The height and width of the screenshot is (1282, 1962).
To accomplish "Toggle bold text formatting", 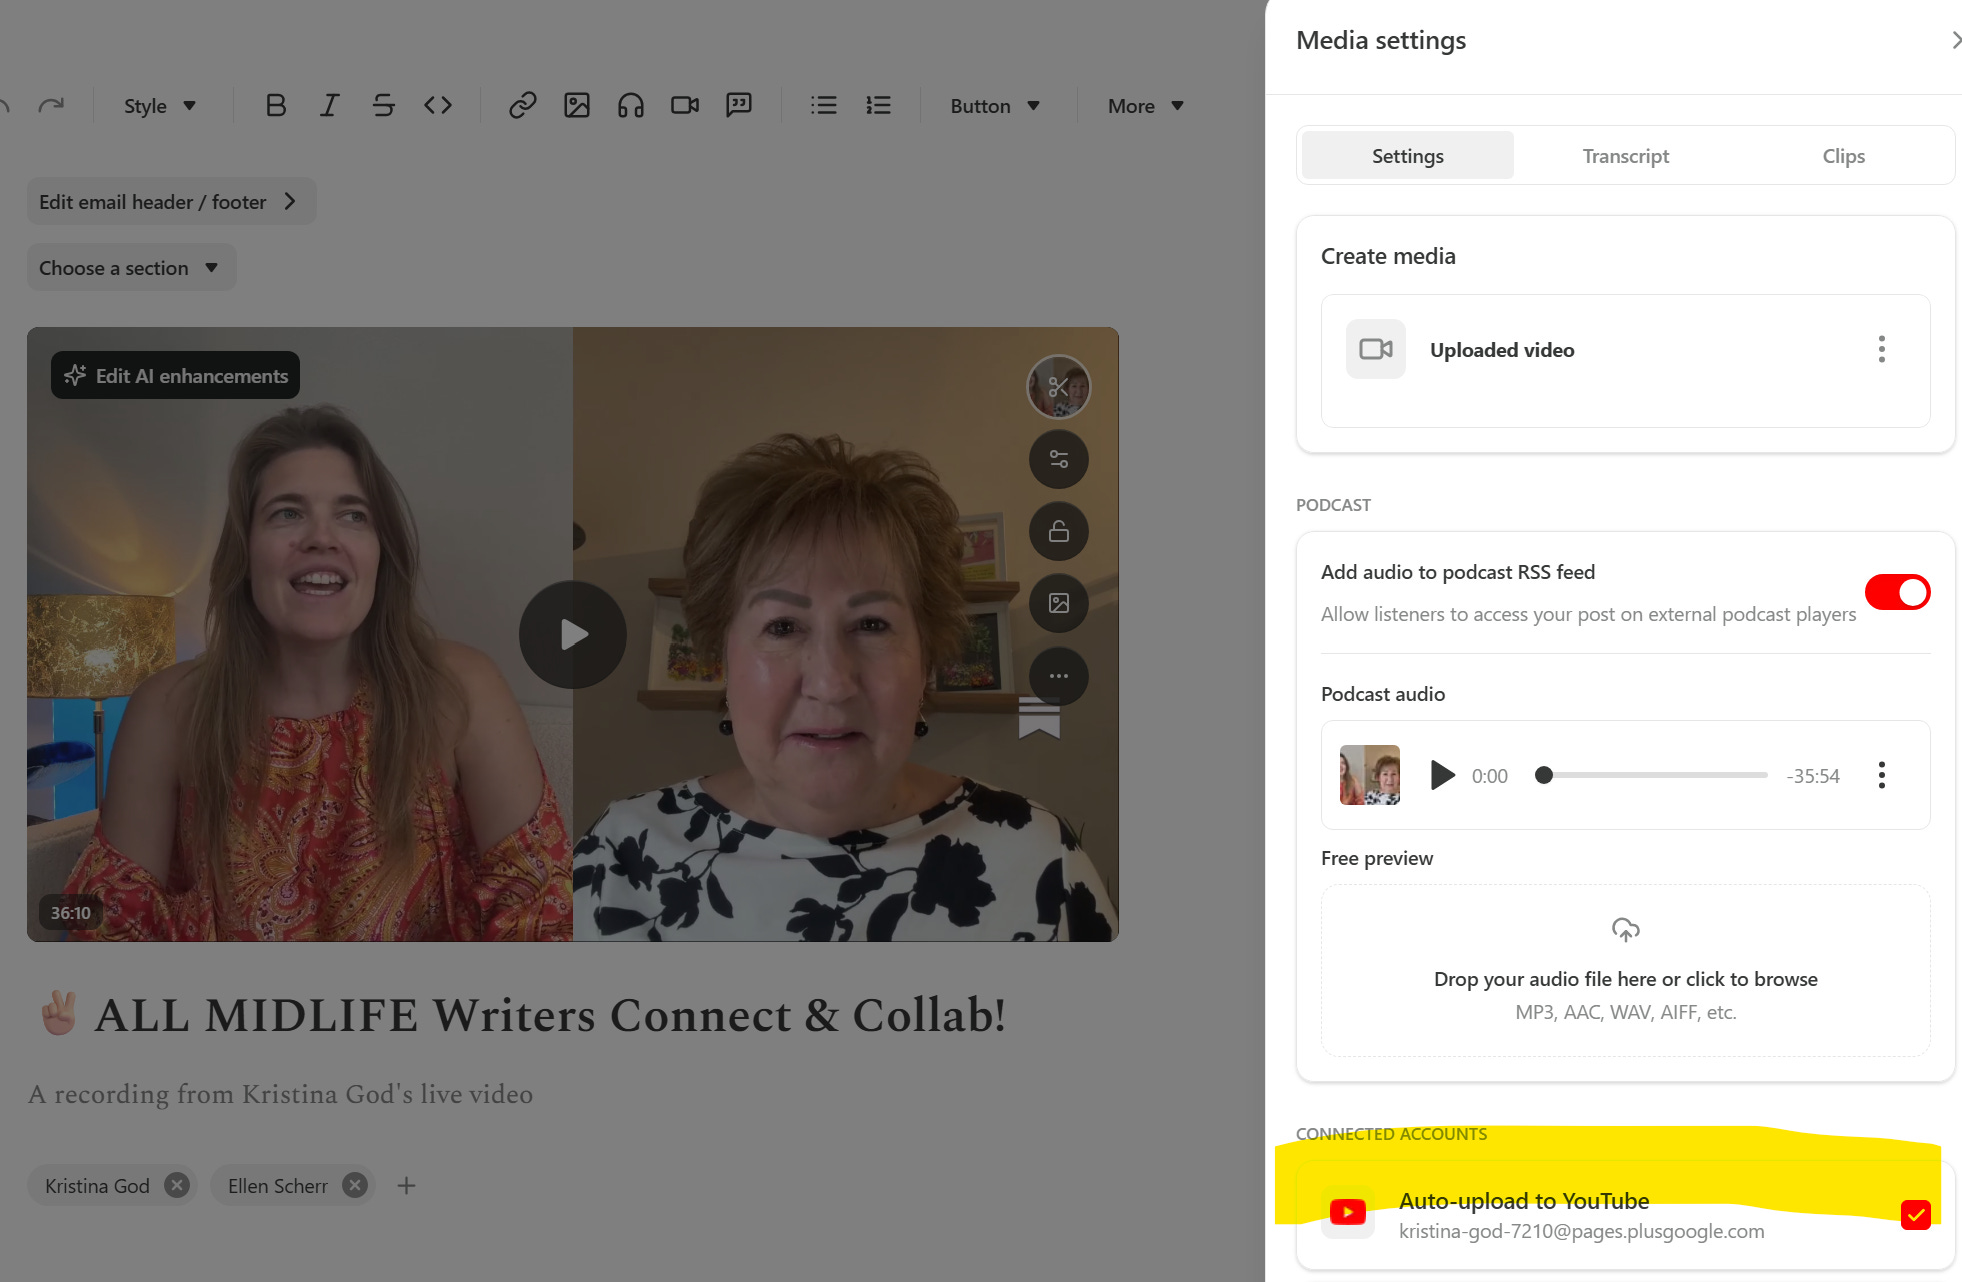I will click(x=276, y=106).
